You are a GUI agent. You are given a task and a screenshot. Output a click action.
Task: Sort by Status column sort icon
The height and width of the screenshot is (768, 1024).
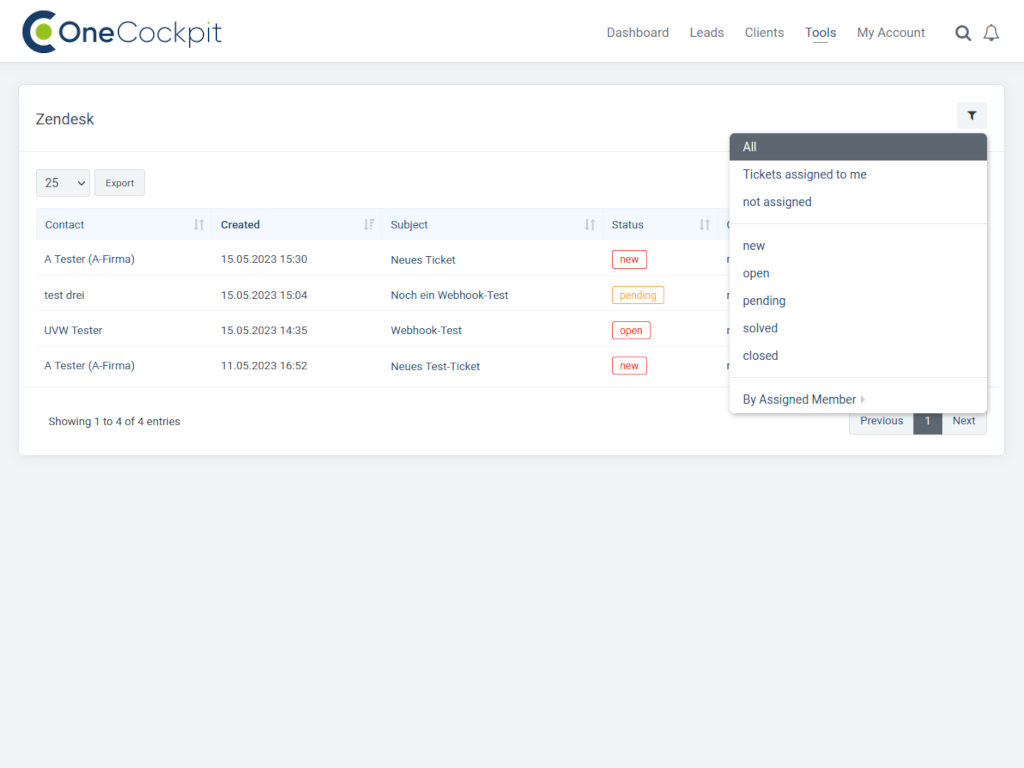pos(705,225)
